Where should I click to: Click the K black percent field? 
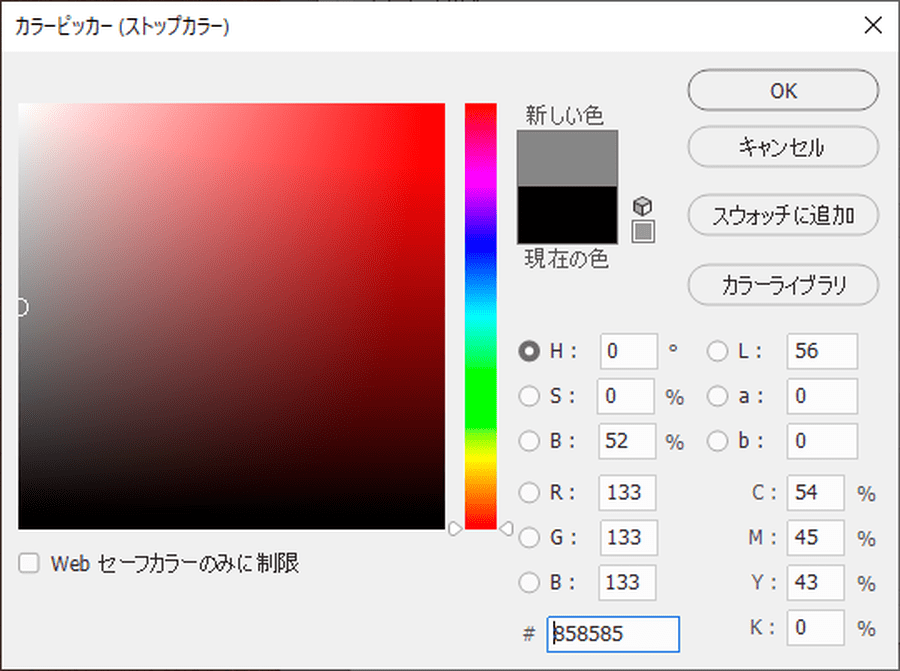[816, 627]
